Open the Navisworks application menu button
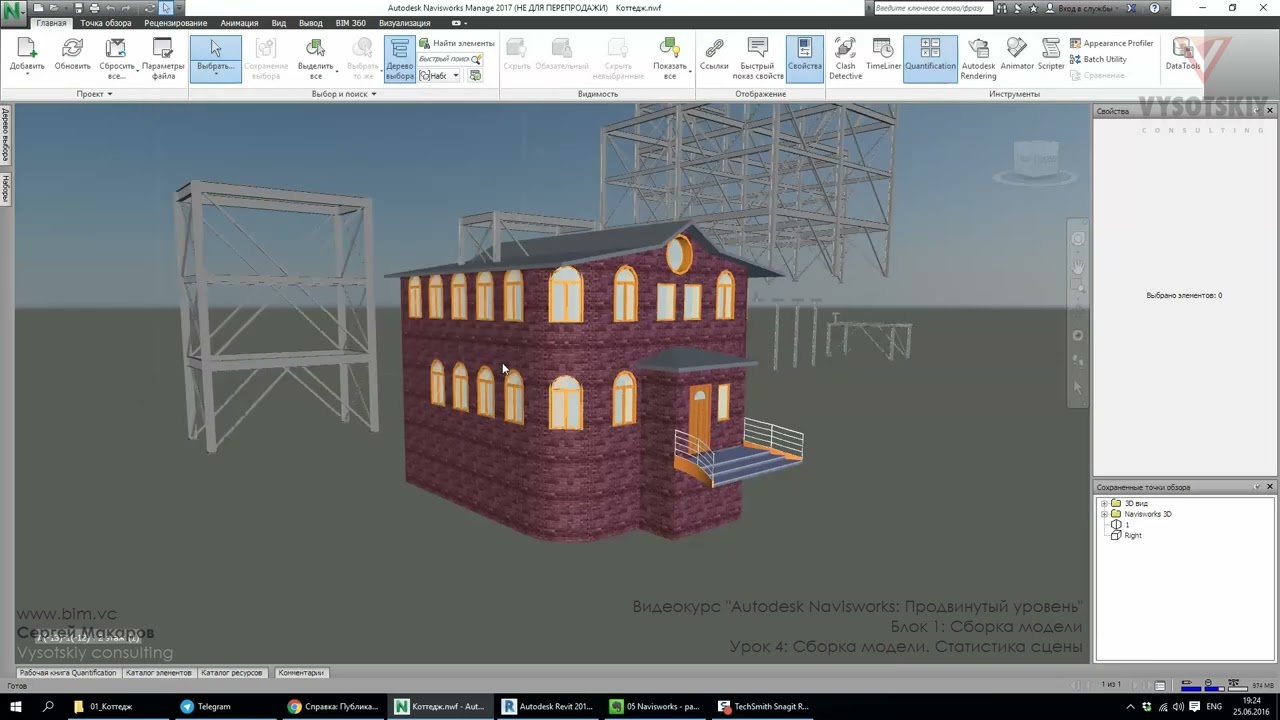 tap(14, 15)
